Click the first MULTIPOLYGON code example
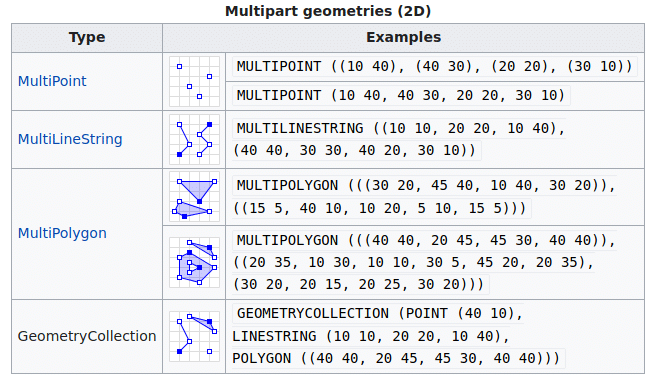Image resolution: width=656 pixels, height=381 pixels. 425,197
